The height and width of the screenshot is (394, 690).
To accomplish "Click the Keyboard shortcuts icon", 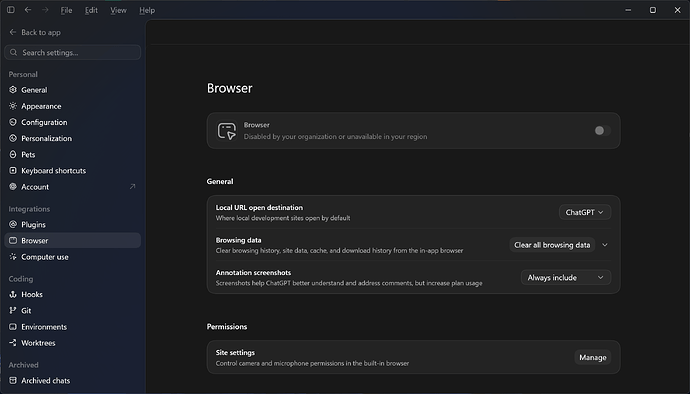I will point(13,170).
